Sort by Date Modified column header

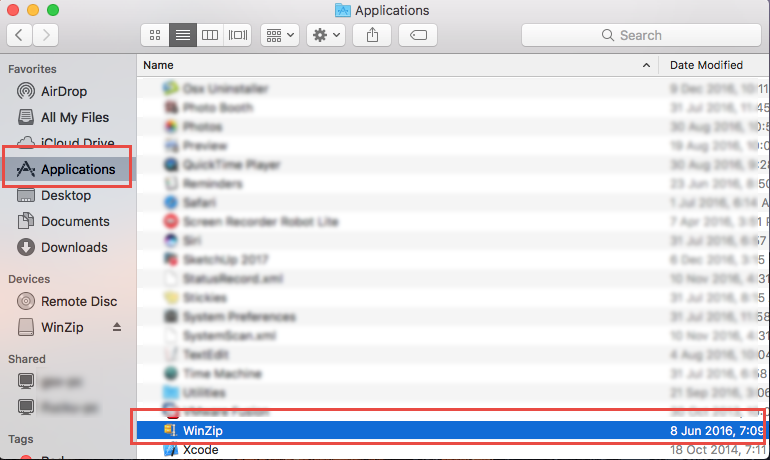(706, 65)
